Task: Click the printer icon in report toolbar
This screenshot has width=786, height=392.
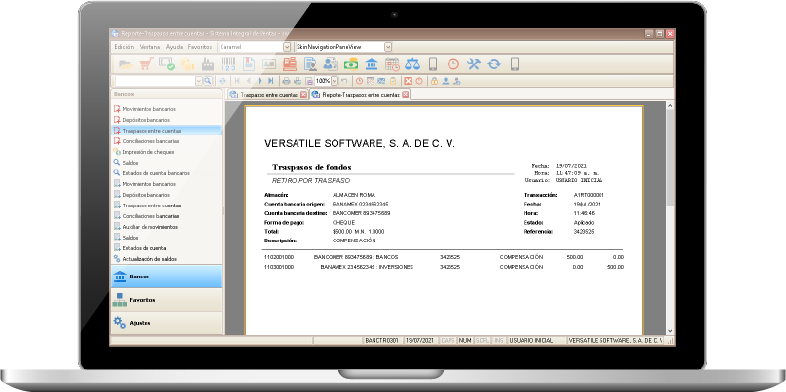Action: point(286,81)
